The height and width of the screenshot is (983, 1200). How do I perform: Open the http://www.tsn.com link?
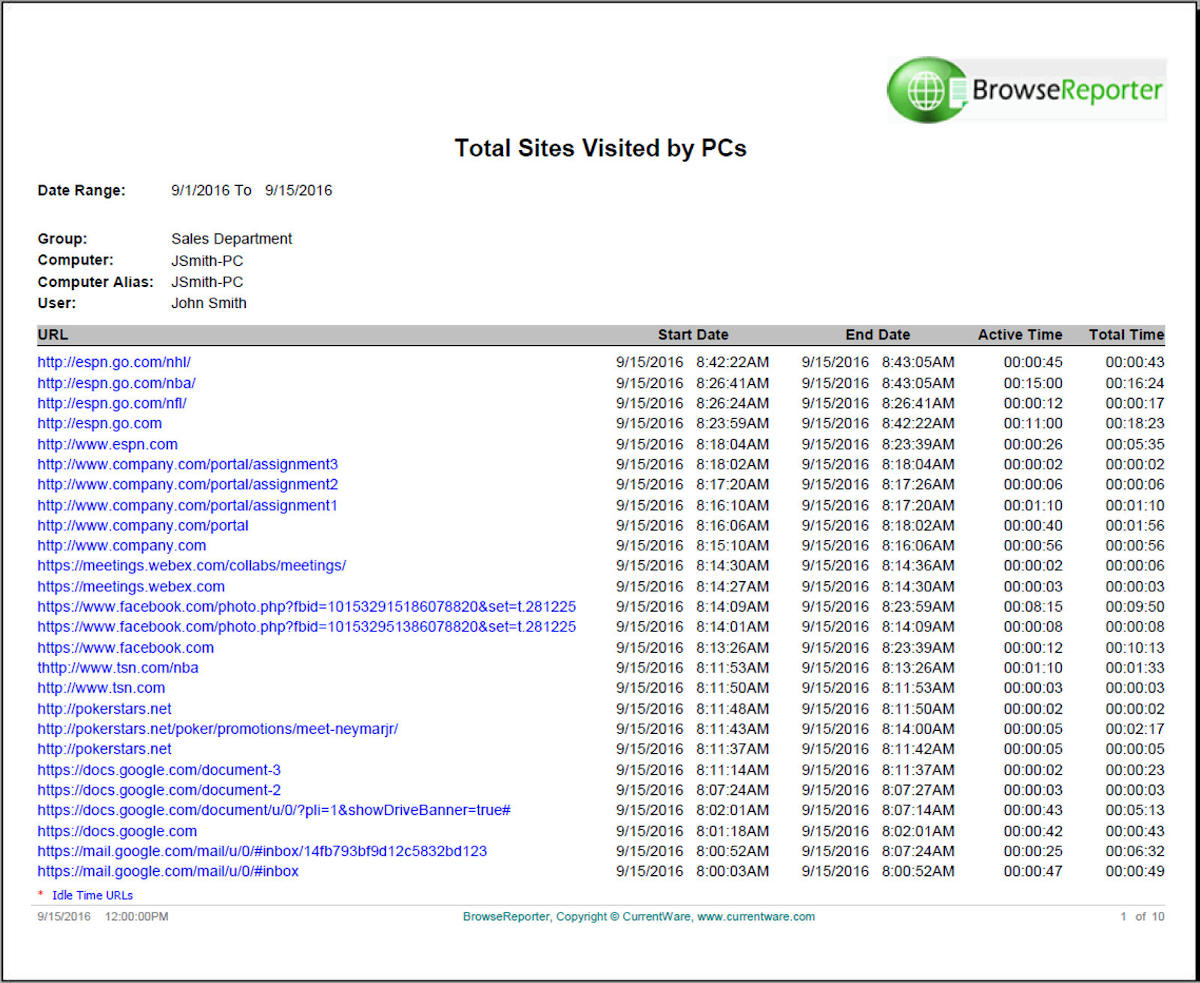(101, 687)
